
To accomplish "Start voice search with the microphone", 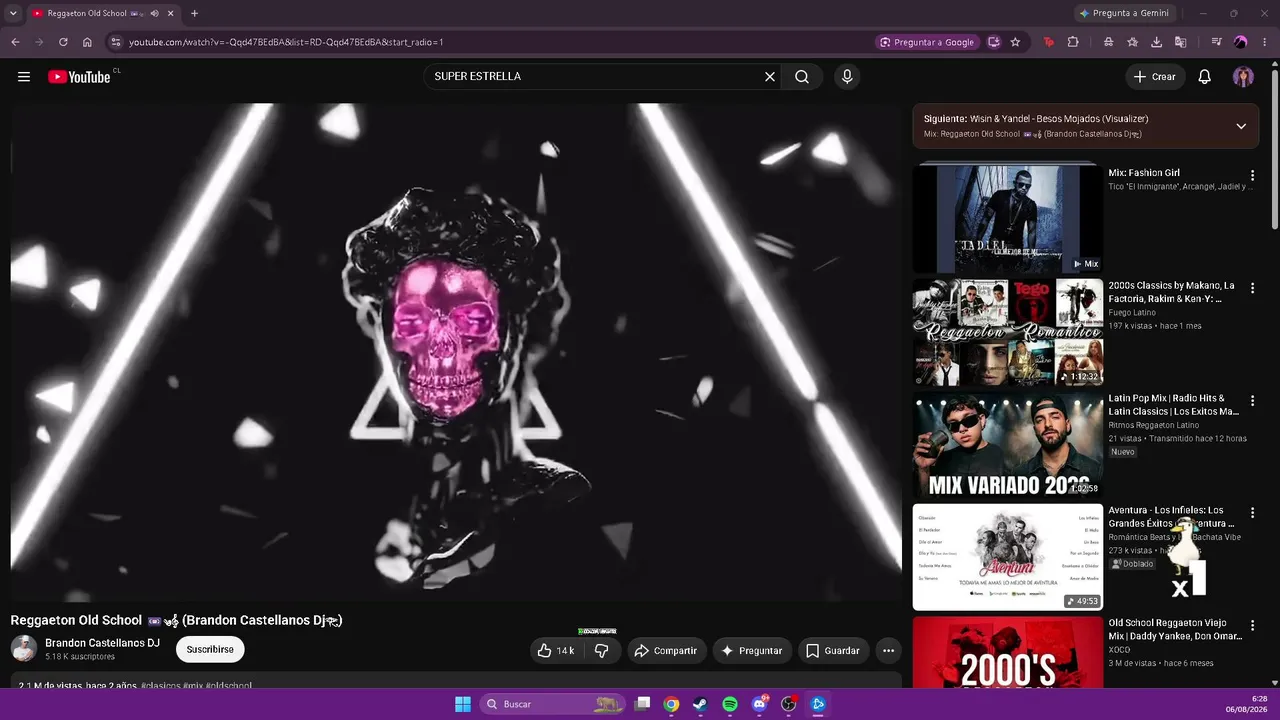I will (x=847, y=77).
